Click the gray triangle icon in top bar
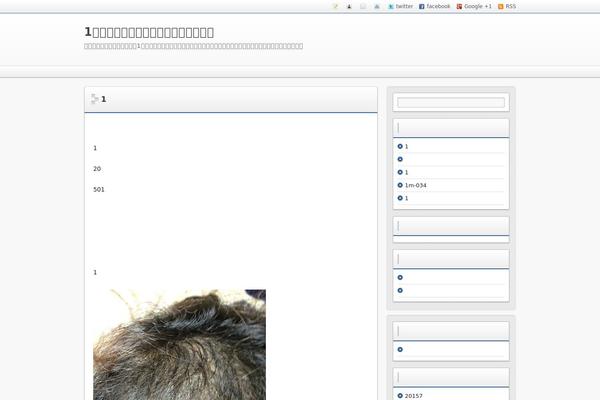Image resolution: width=600 pixels, height=400 pixels. click(377, 7)
